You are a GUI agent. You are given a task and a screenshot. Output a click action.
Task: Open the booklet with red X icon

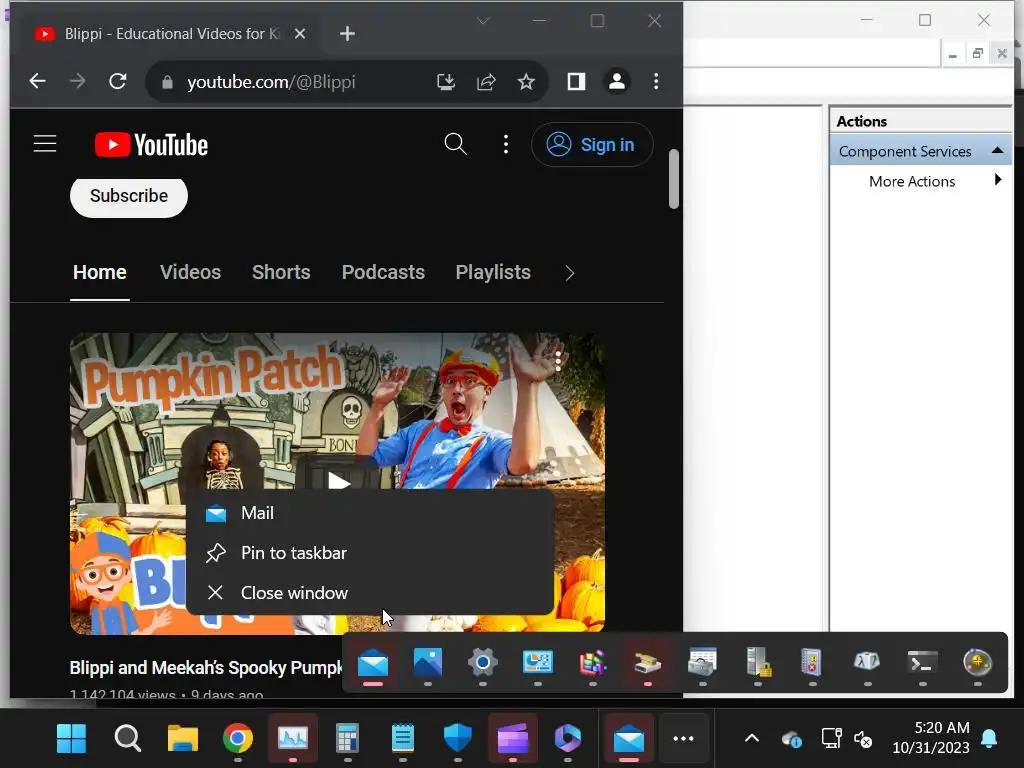(x=812, y=663)
